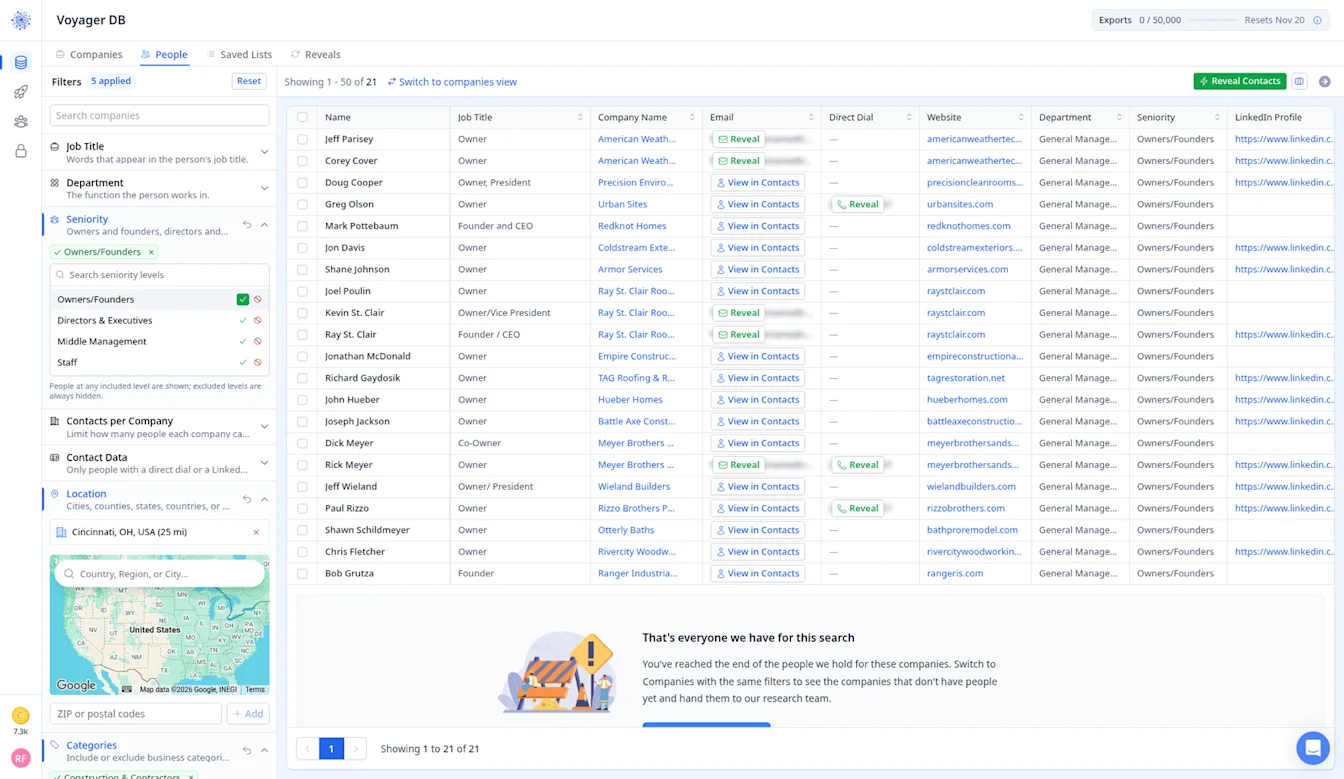
Task: Open the chat support bubble
Action: [x=1313, y=748]
